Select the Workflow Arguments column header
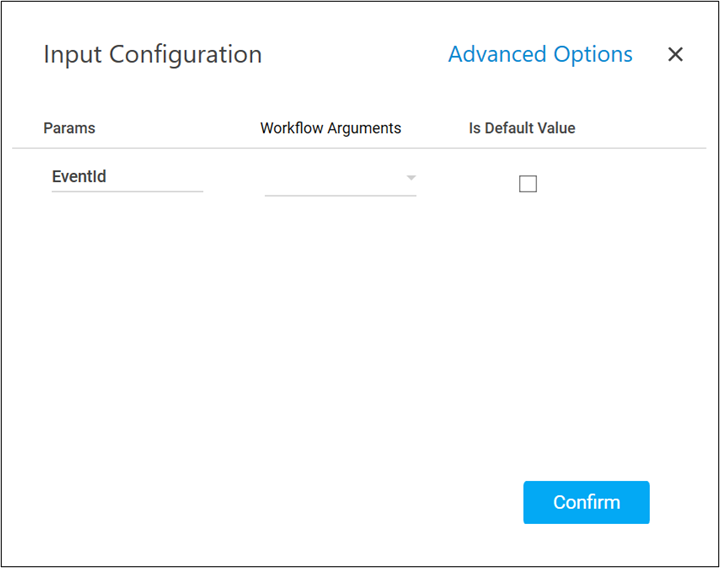 [x=330, y=128]
